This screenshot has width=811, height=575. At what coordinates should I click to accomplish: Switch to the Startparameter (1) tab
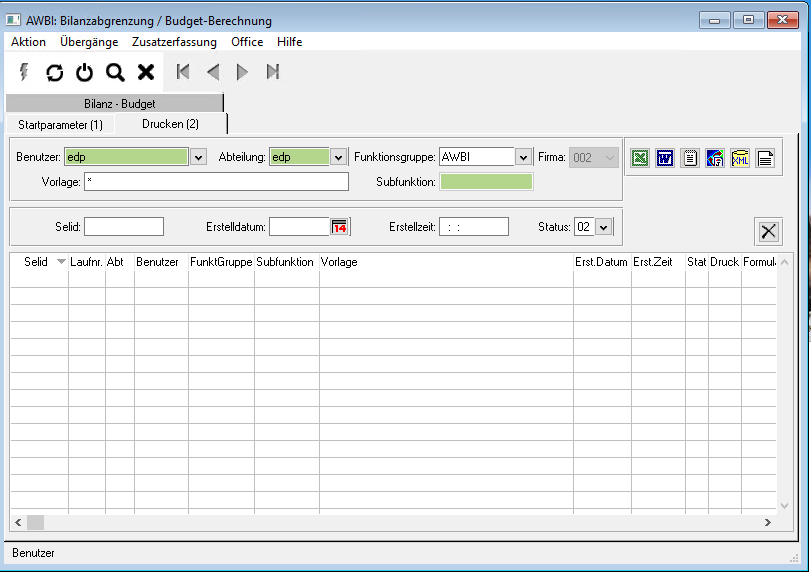(x=60, y=125)
